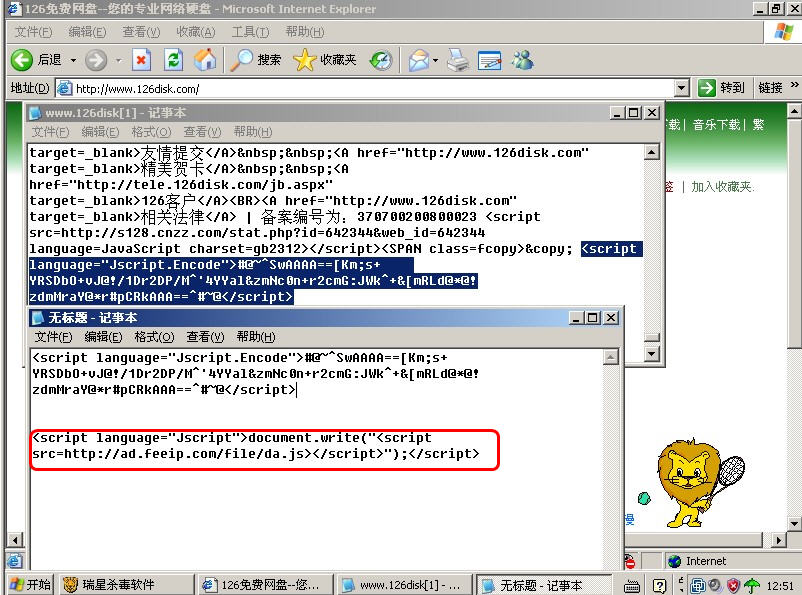Click IE page scroll-up arrow
The height and width of the screenshot is (595, 802).
click(x=794, y=110)
